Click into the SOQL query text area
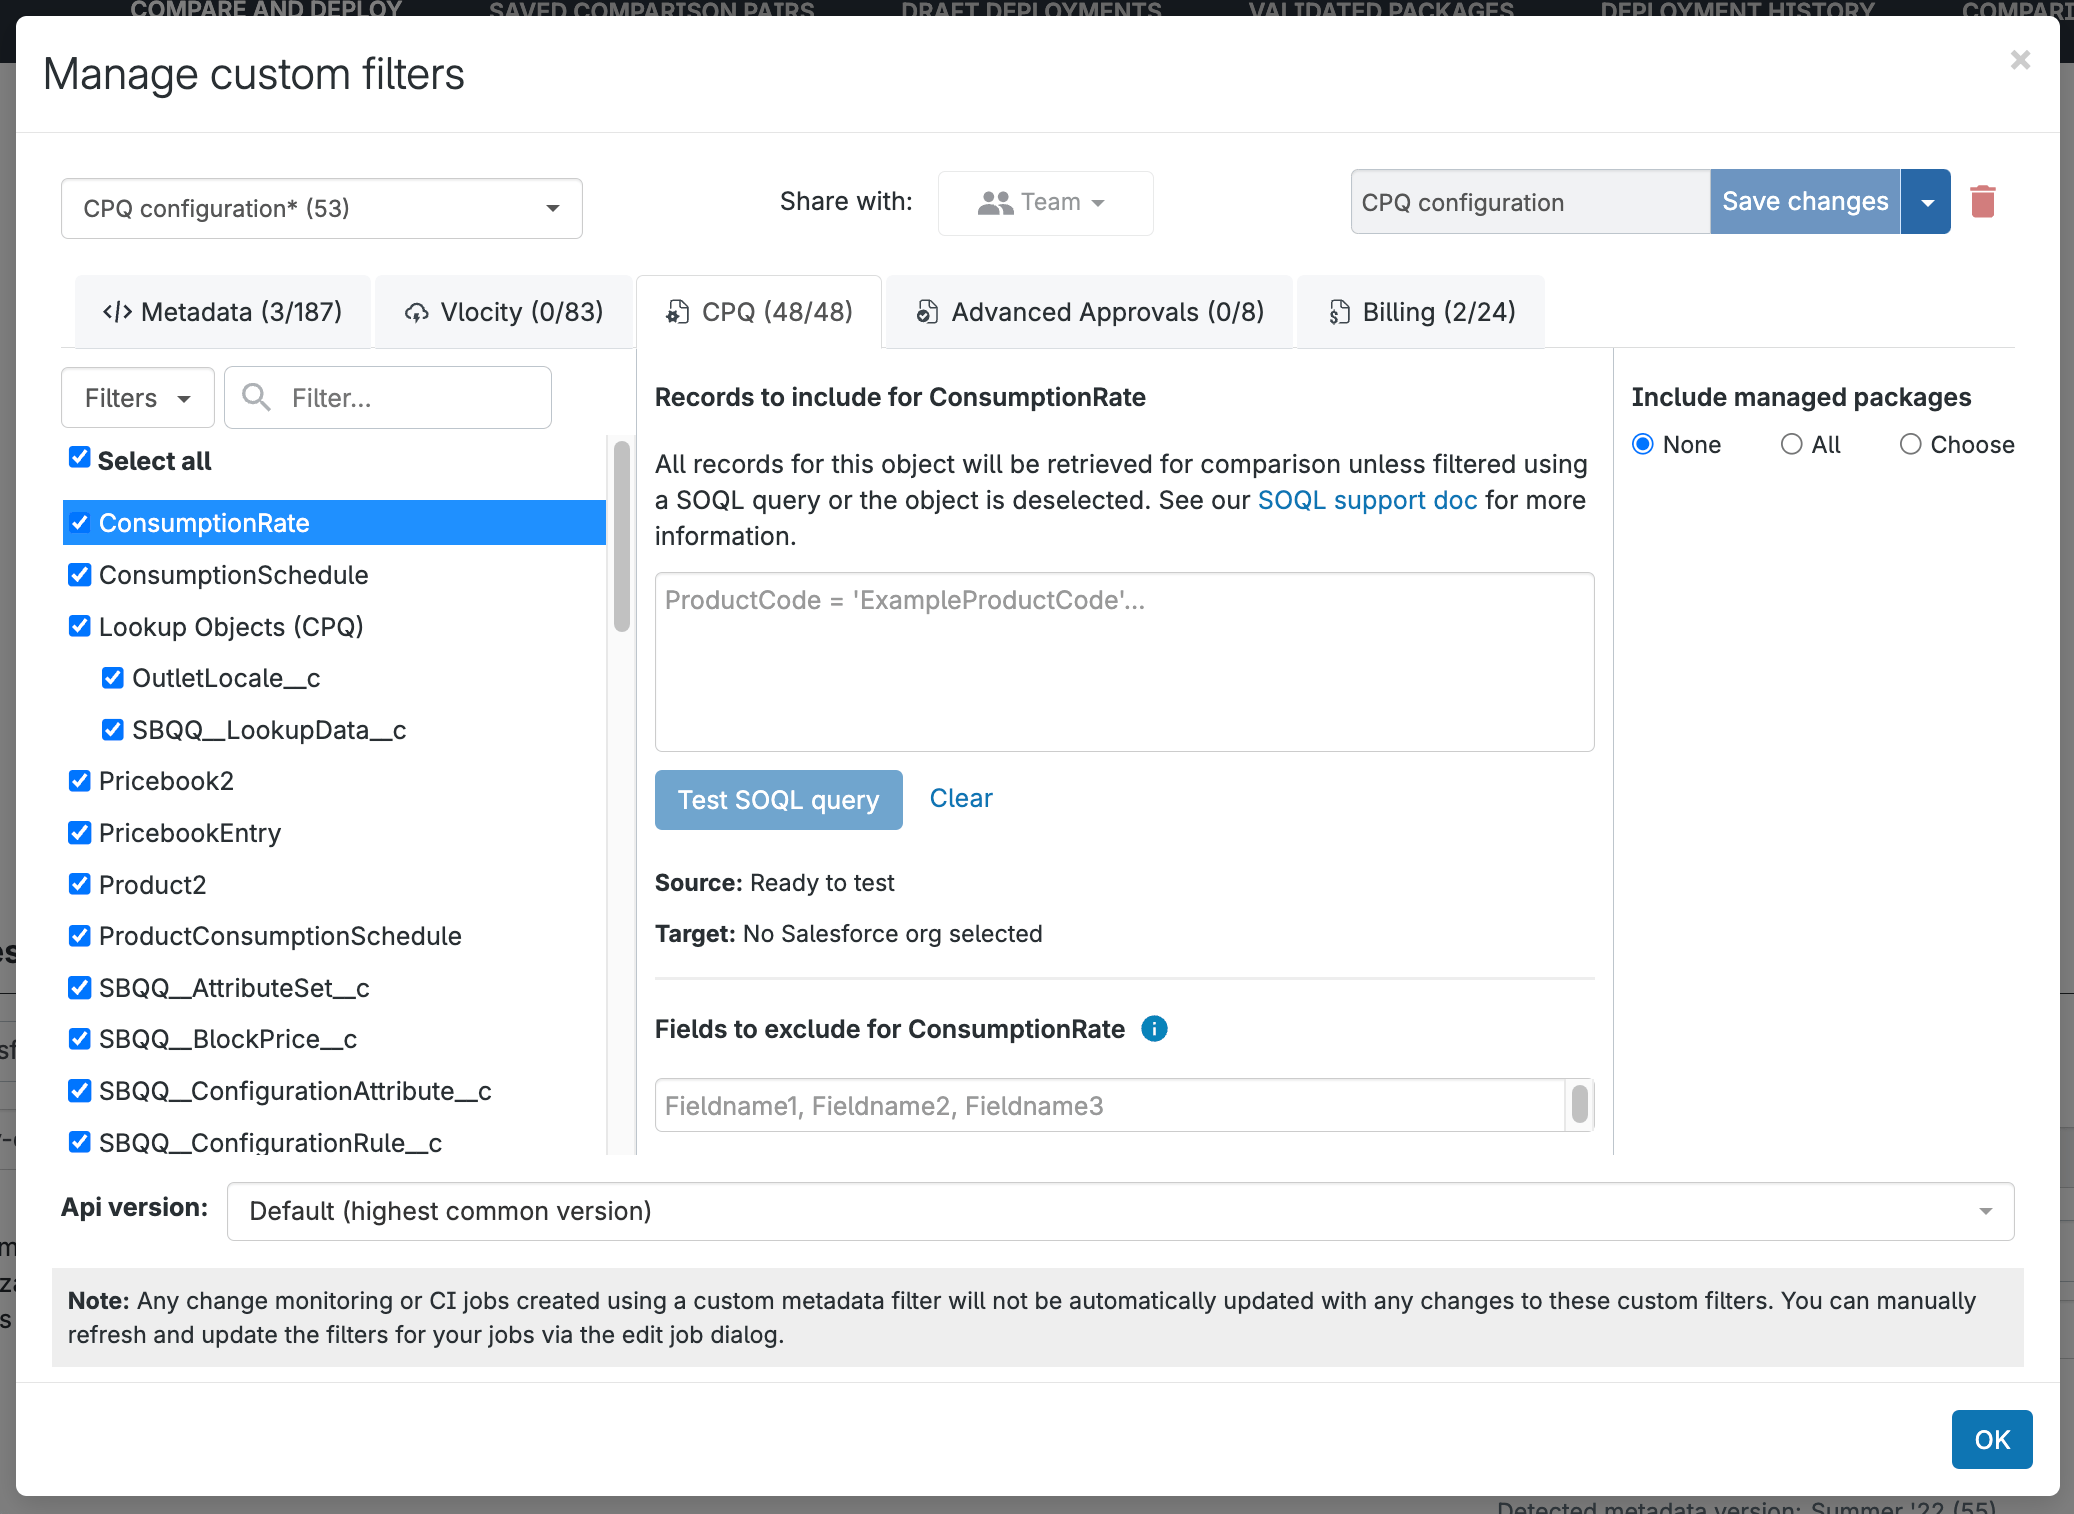 click(1123, 661)
